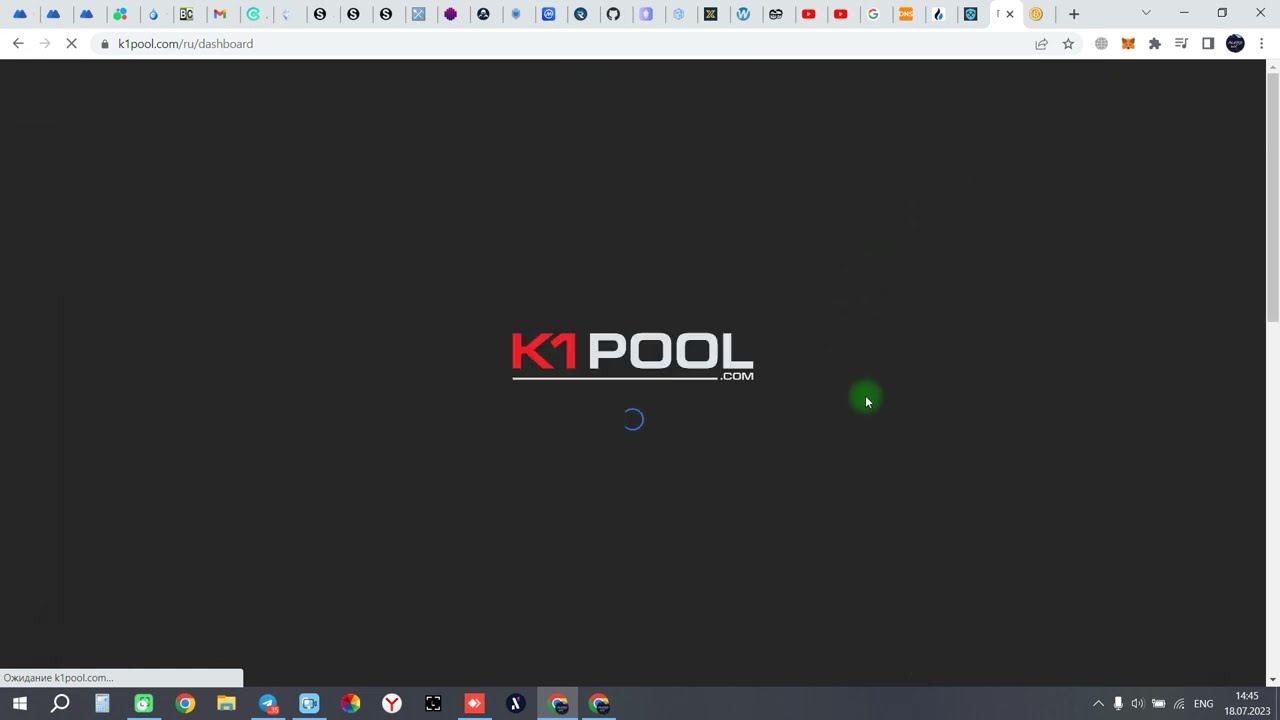Open Wi-Fi network settings in tray
The image size is (1280, 720).
(x=1179, y=704)
